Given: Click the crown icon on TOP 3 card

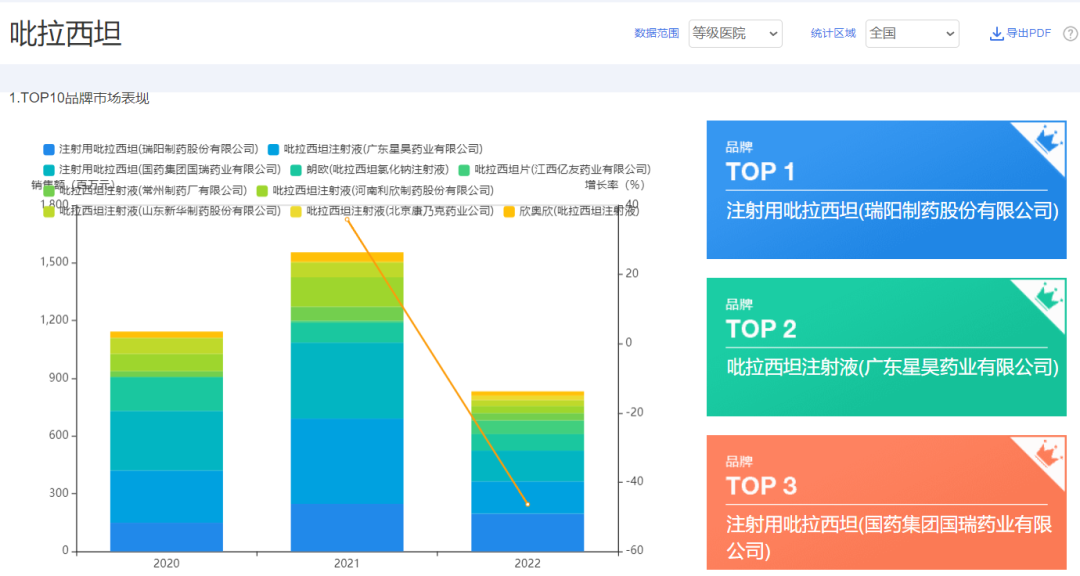Looking at the screenshot, I should [x=1047, y=452].
